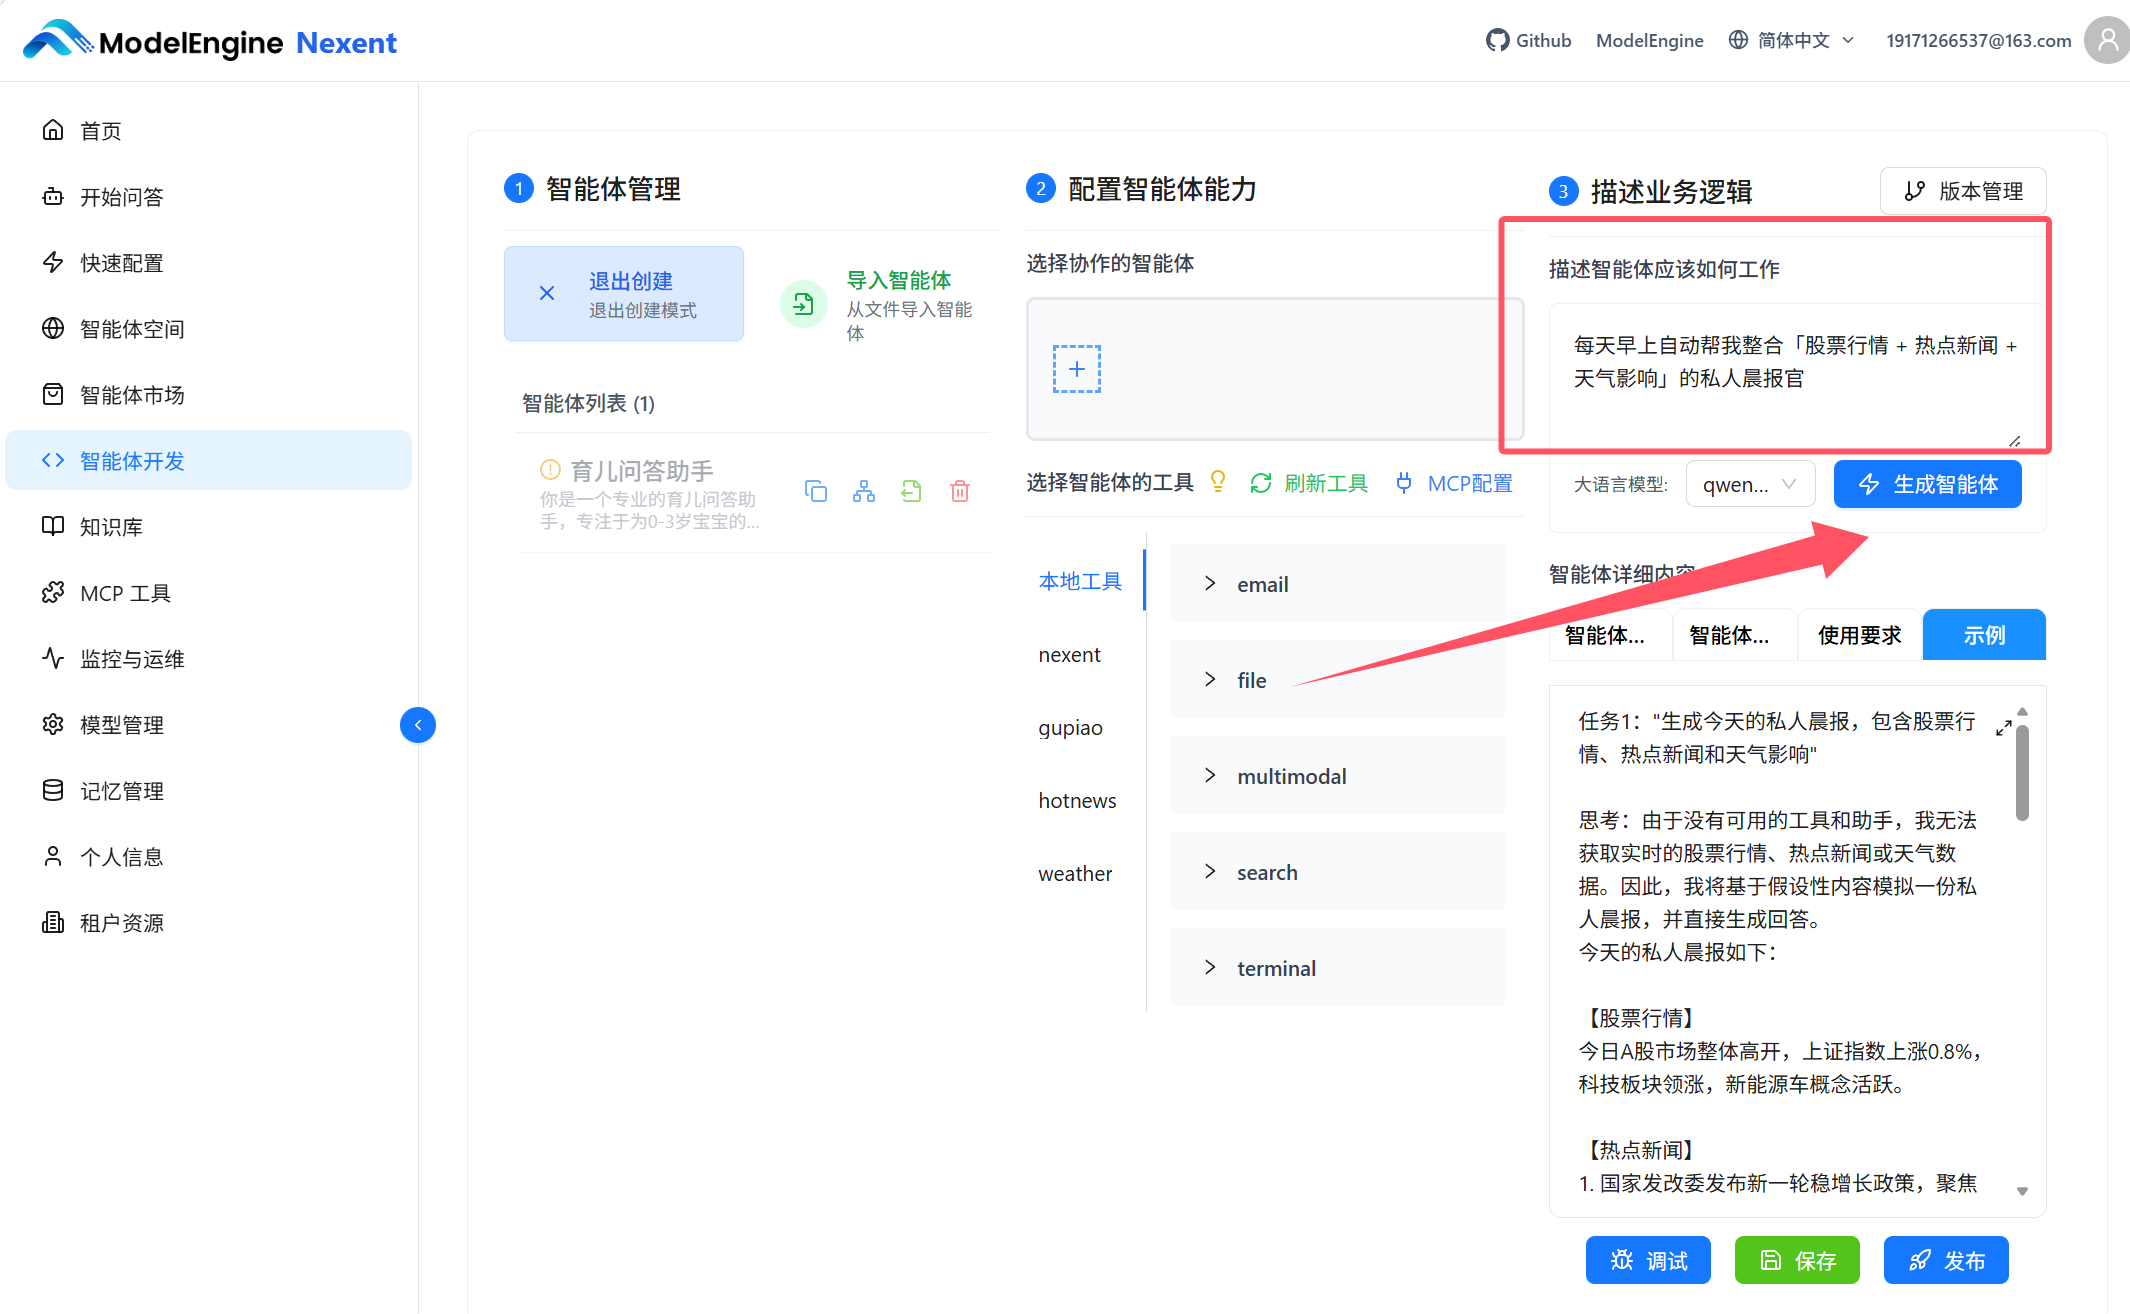
Task: Open the 简体中文 language dropdown
Action: pyautogui.click(x=1792, y=40)
